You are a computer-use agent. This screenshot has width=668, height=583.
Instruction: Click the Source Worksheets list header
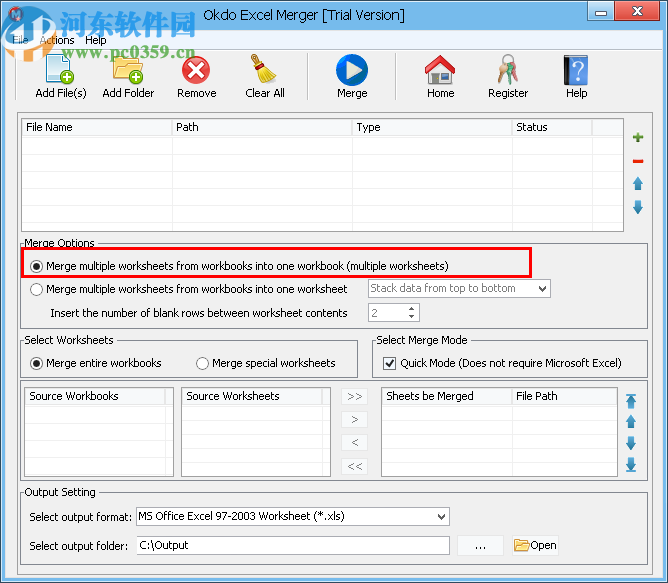pyautogui.click(x=252, y=396)
